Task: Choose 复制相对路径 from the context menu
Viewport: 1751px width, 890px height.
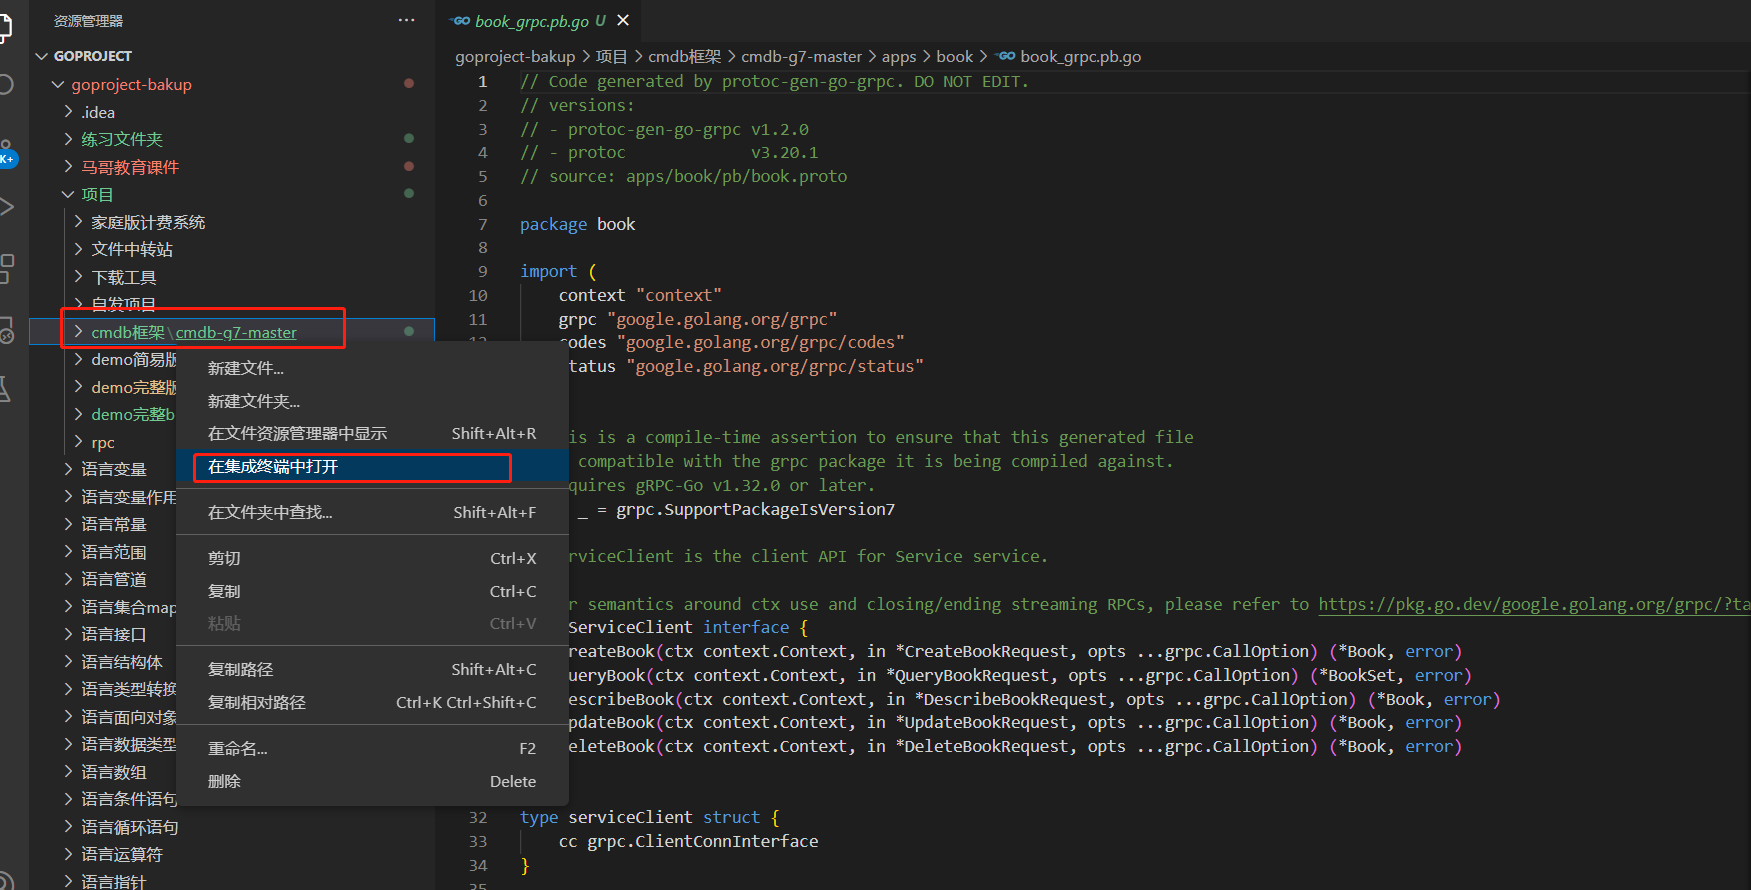Action: pyautogui.click(x=372, y=702)
